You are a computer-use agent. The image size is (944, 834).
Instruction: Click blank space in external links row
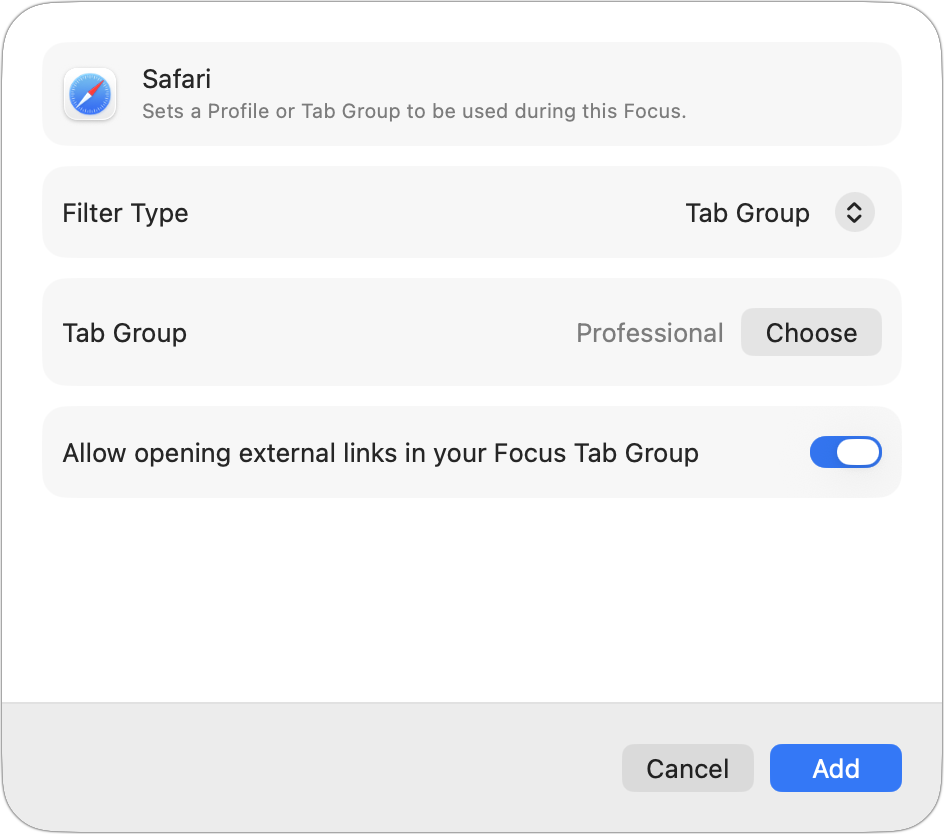(x=755, y=453)
